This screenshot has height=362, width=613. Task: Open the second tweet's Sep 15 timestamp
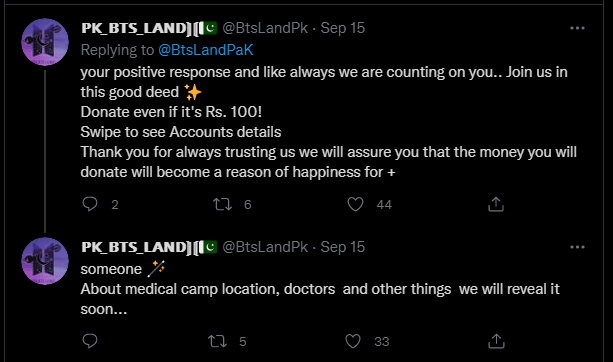pyautogui.click(x=342, y=247)
